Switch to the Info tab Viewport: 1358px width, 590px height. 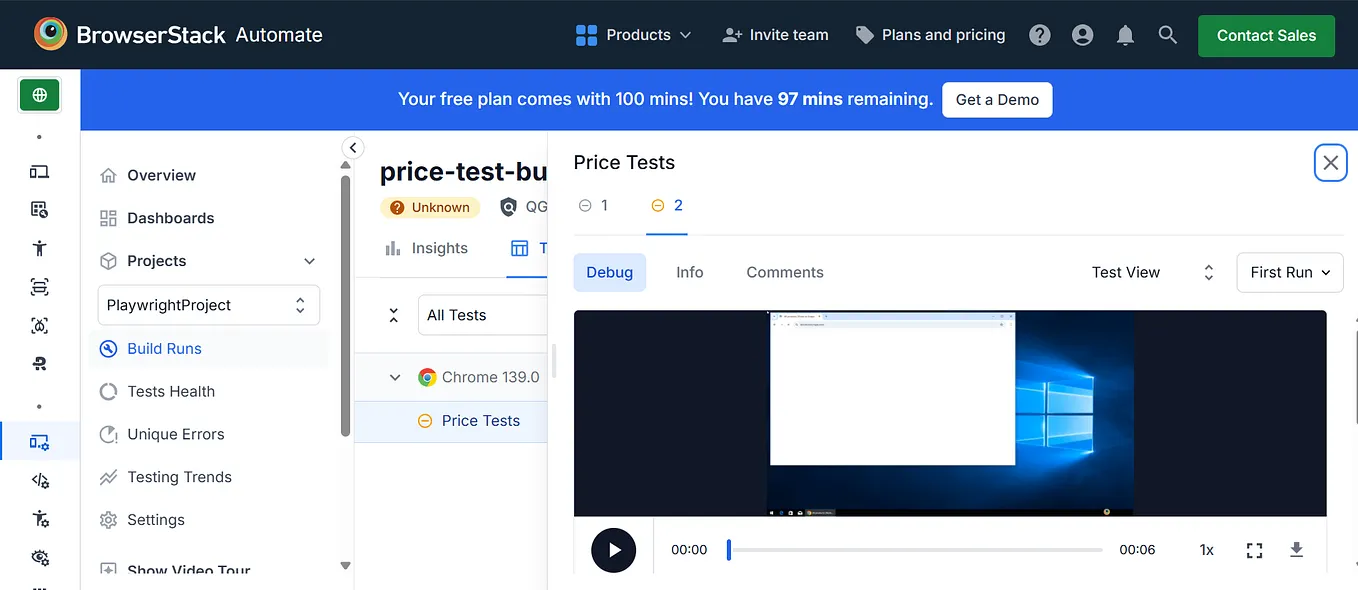click(689, 272)
